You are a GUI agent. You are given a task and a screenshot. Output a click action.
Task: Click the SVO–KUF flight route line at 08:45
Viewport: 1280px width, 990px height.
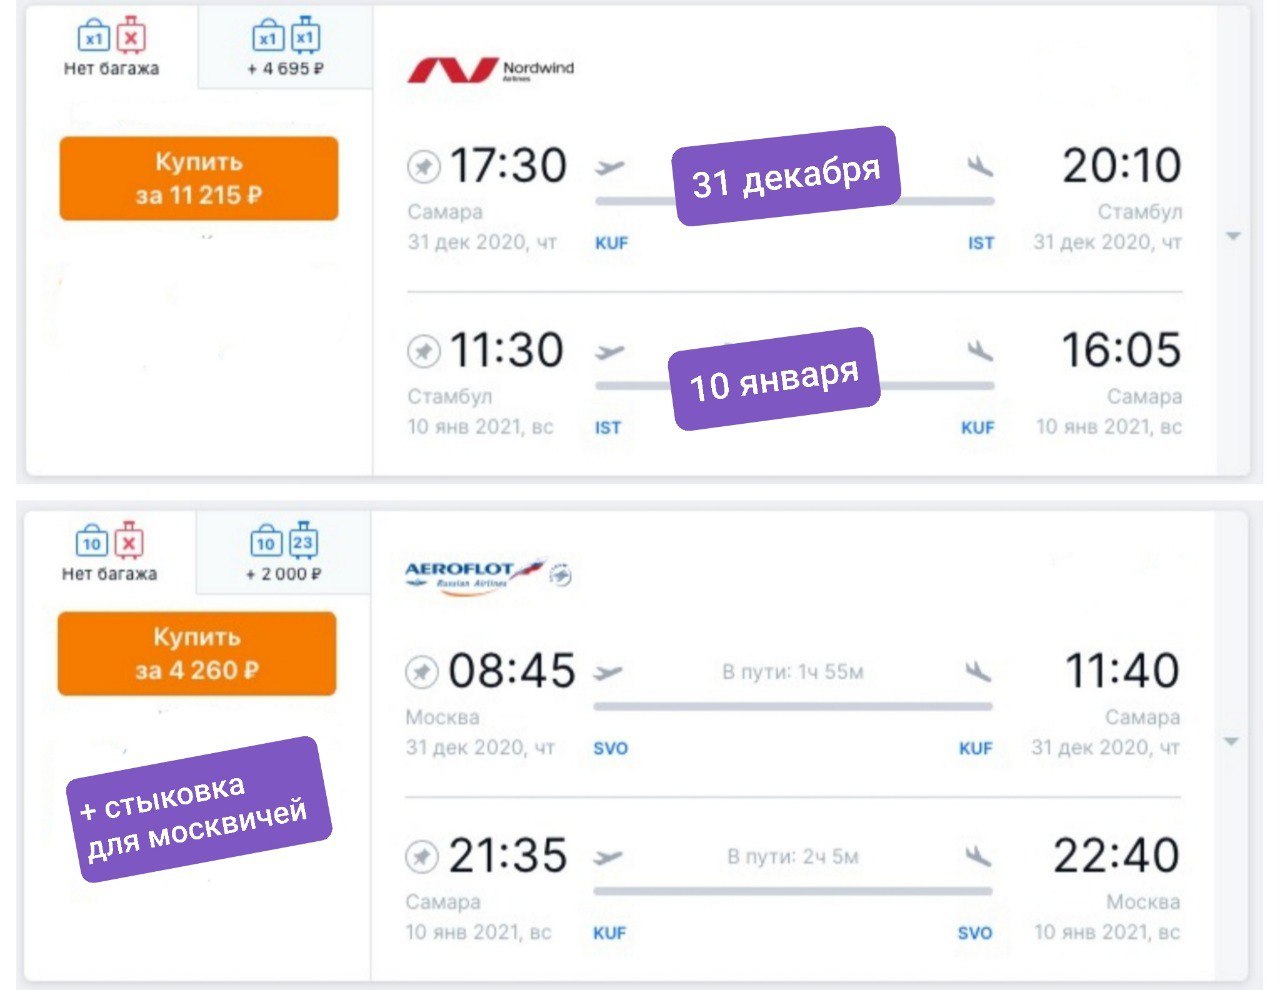(x=792, y=706)
